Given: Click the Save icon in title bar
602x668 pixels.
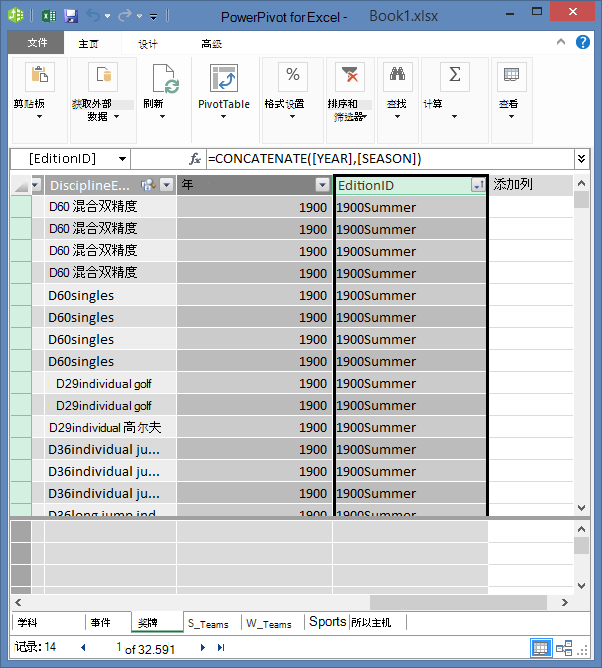Looking at the screenshot, I should (x=71, y=16).
